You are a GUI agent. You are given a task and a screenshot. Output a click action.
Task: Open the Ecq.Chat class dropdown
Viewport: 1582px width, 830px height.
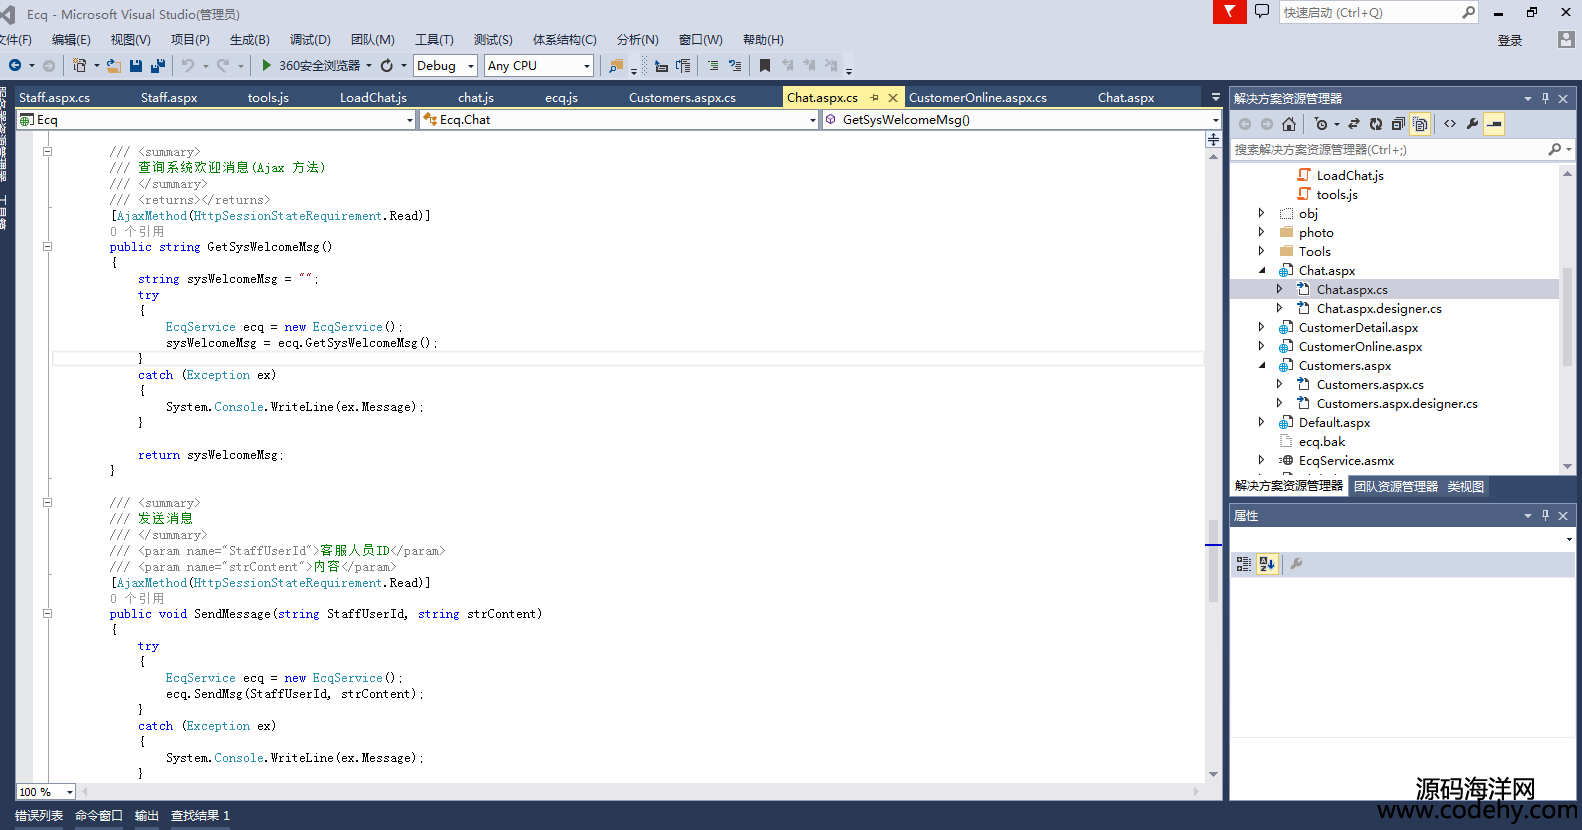(620, 120)
